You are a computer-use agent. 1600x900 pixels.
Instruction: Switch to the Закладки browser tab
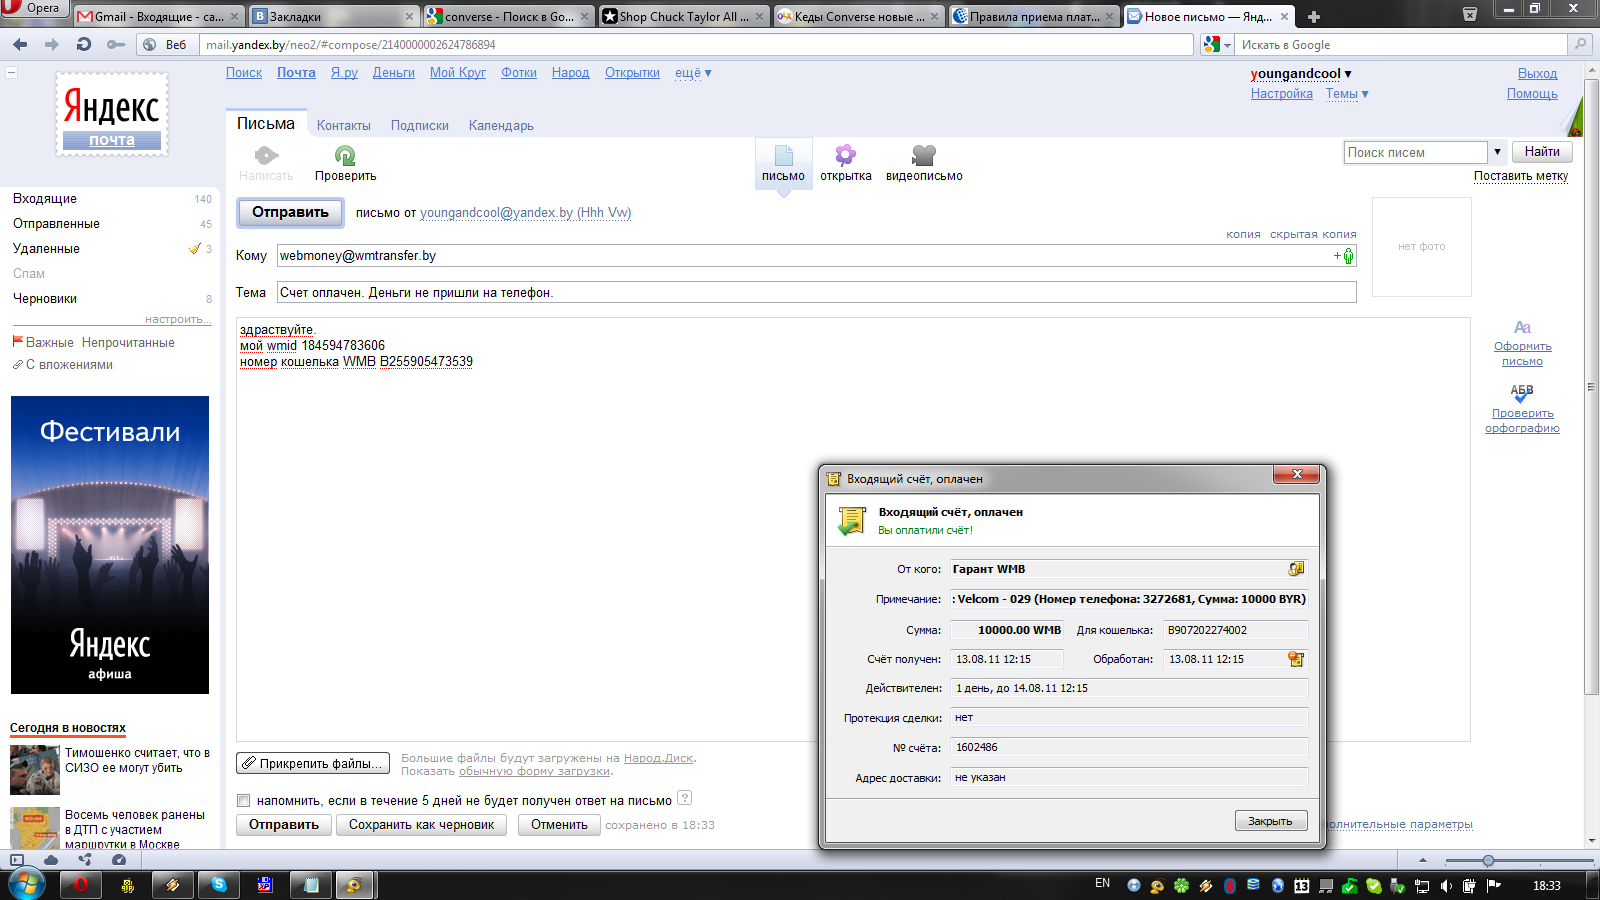[334, 16]
